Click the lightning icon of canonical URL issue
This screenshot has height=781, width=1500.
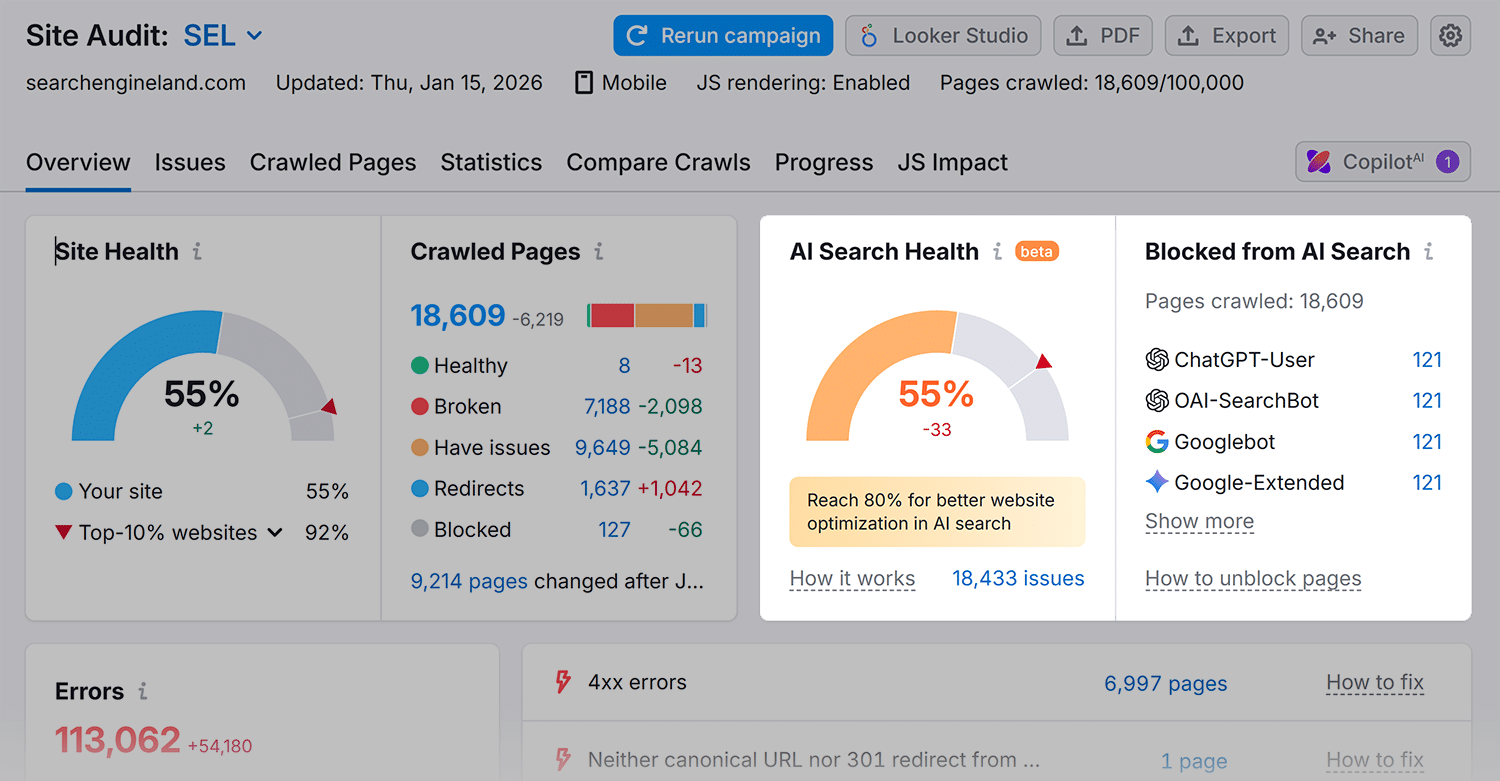pyautogui.click(x=563, y=760)
